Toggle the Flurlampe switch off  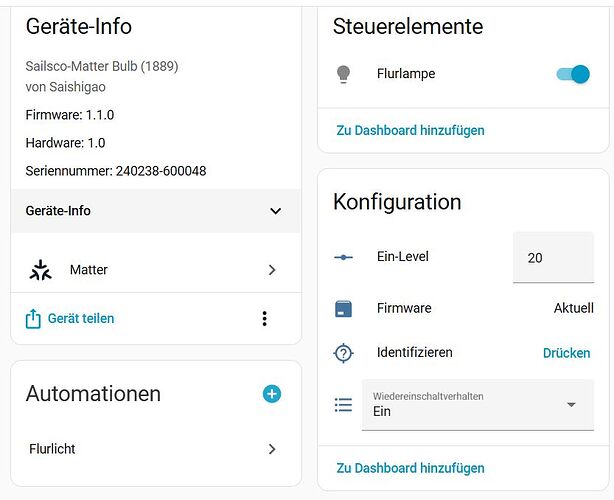[573, 74]
